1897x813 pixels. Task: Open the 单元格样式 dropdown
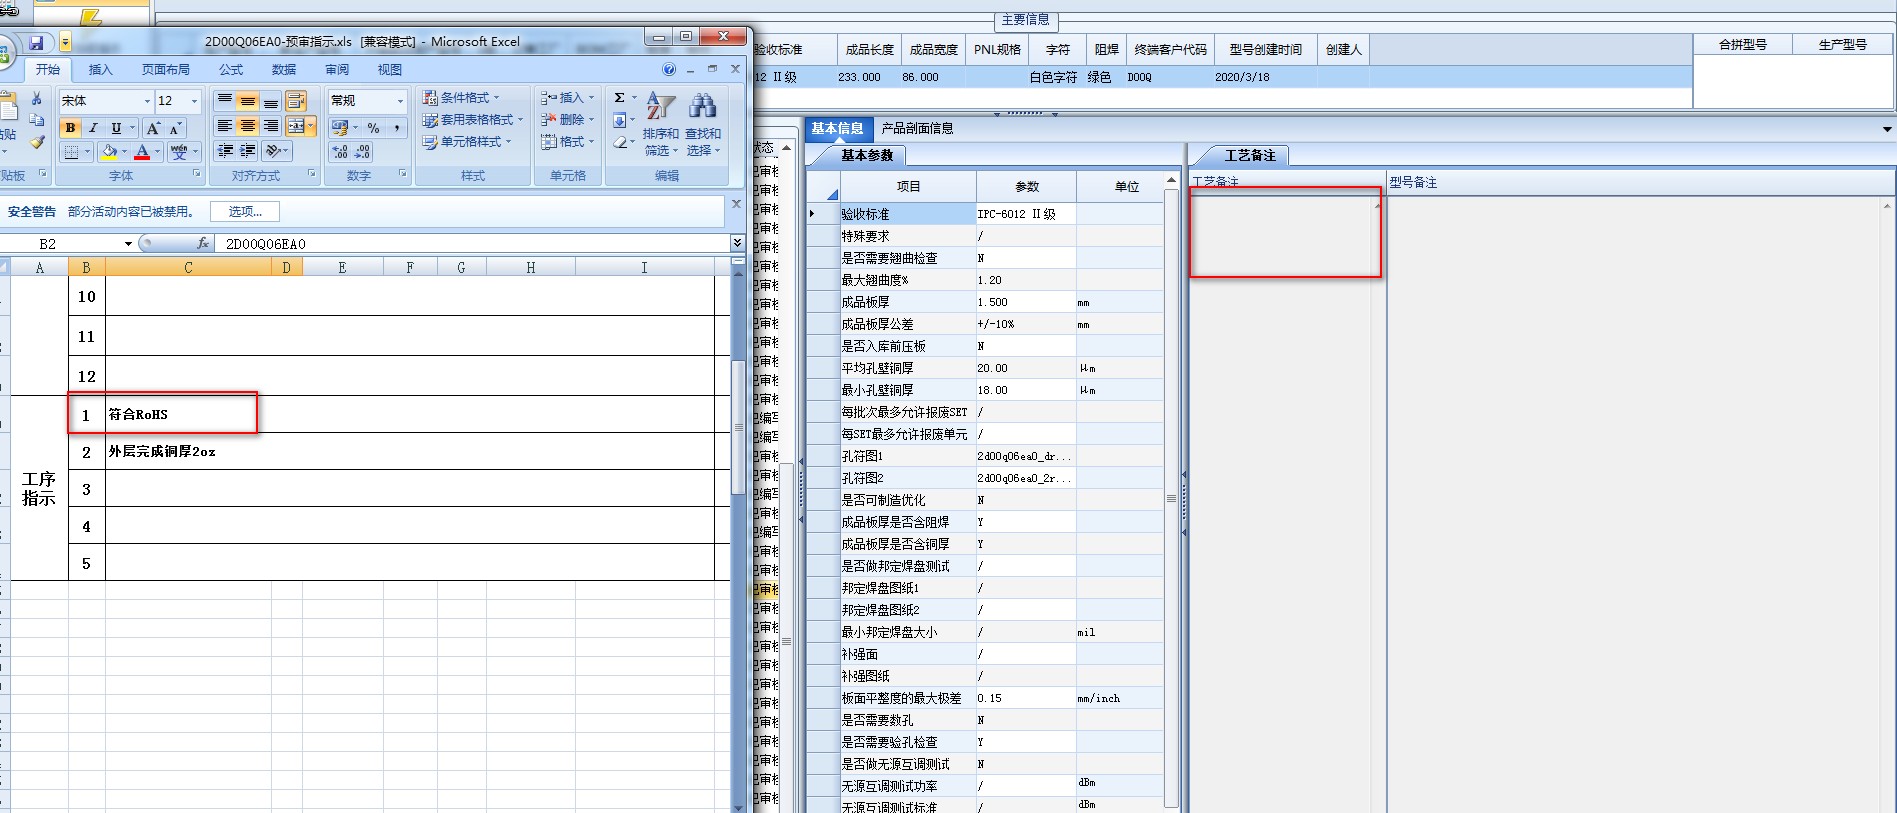click(467, 142)
